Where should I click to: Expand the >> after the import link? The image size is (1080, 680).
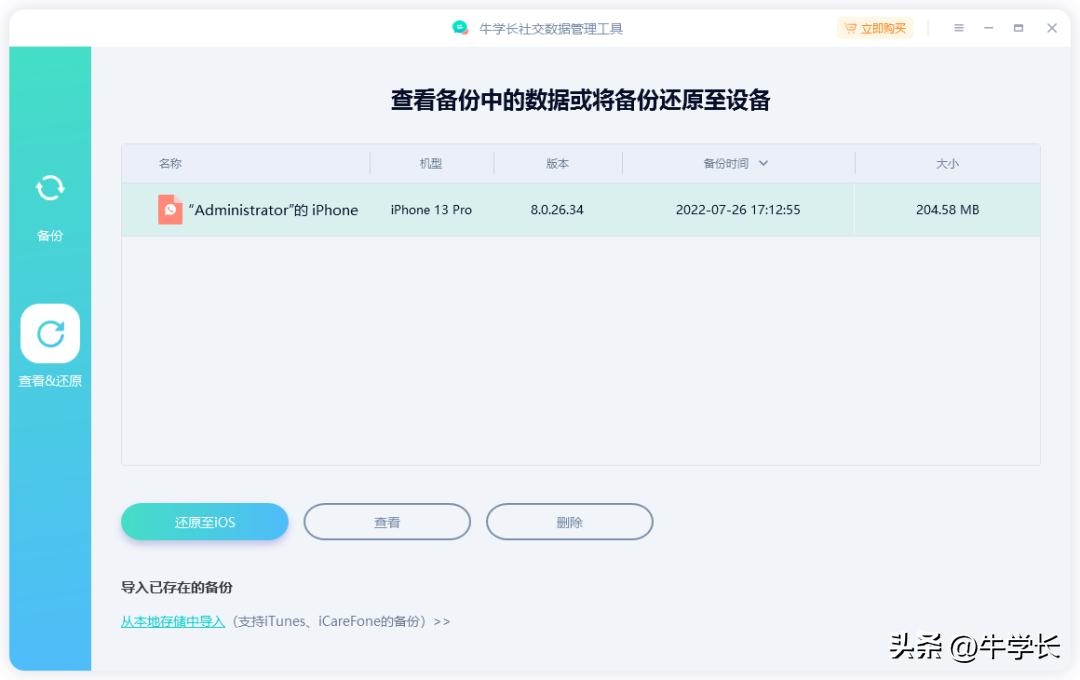[442, 621]
